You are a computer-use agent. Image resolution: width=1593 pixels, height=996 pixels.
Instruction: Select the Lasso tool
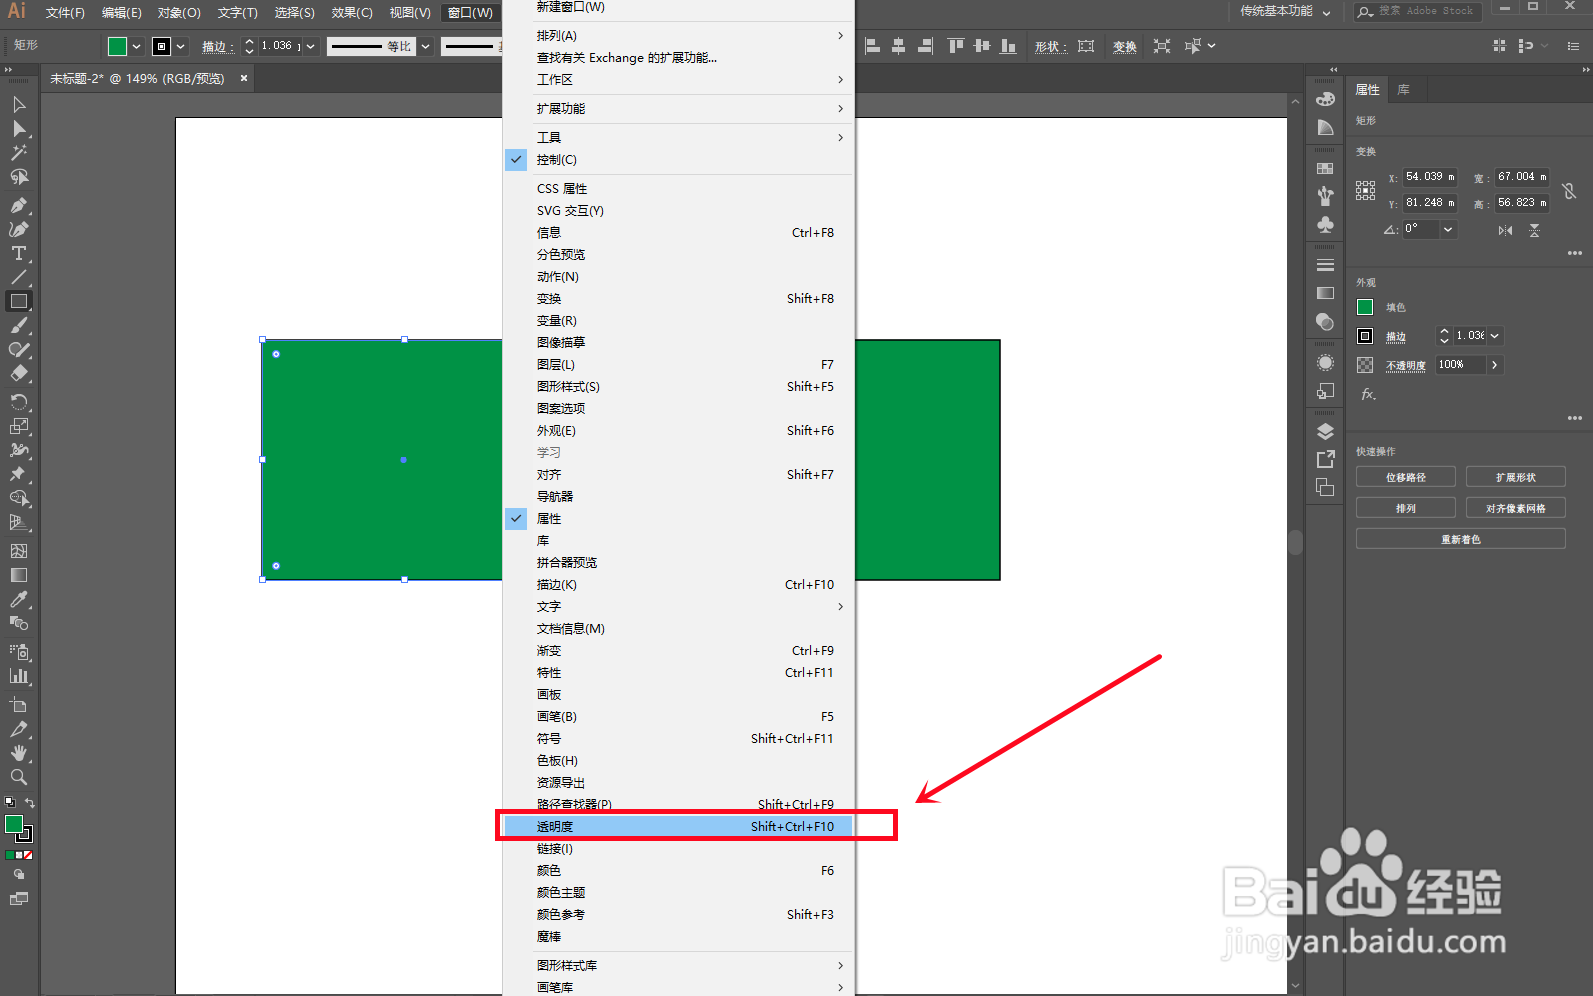(18, 177)
